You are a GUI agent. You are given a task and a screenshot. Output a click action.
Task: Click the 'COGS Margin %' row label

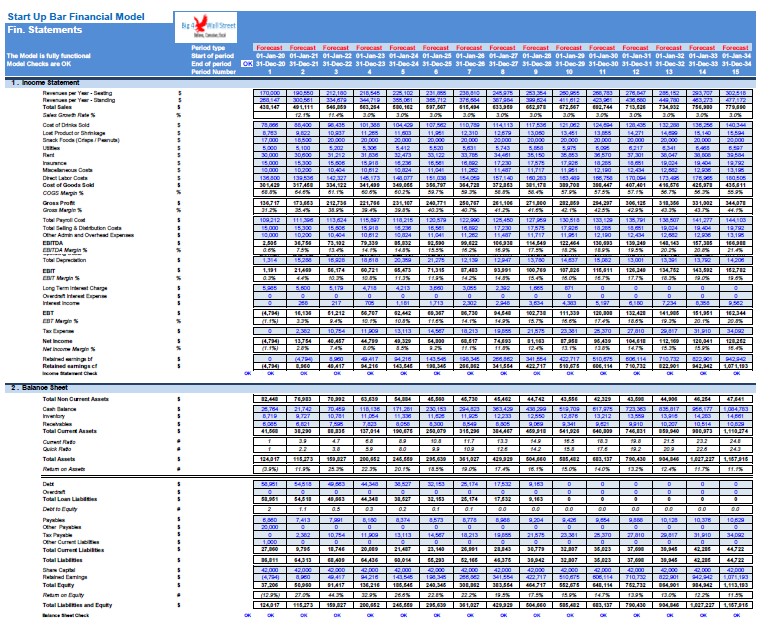tap(62, 193)
